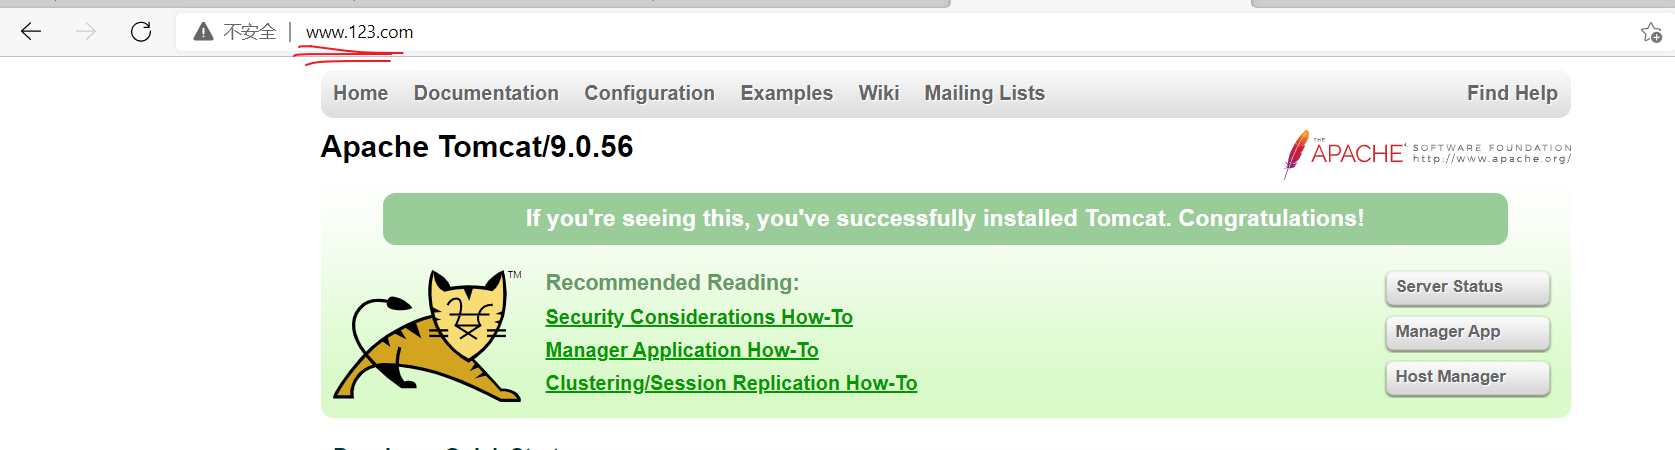Click the Server Status button

1467,287
